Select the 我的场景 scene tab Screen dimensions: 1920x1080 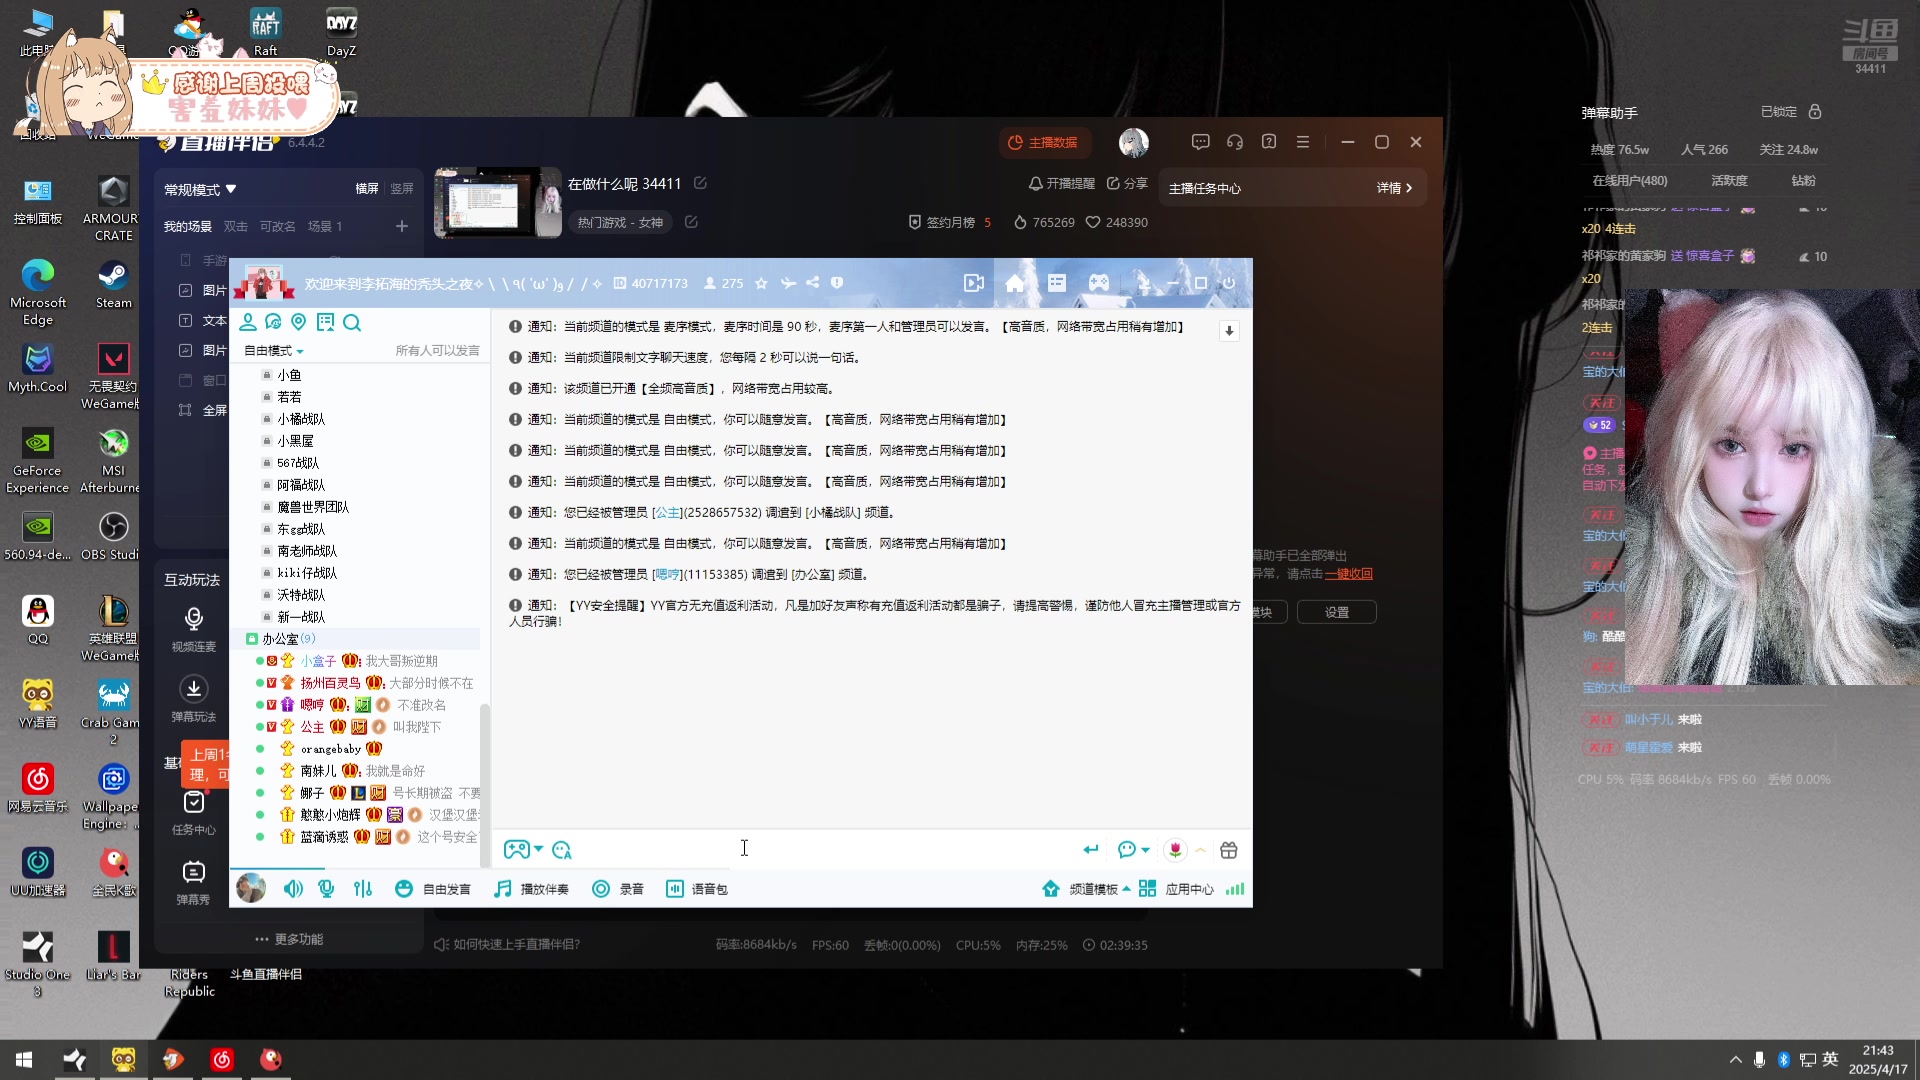click(188, 227)
